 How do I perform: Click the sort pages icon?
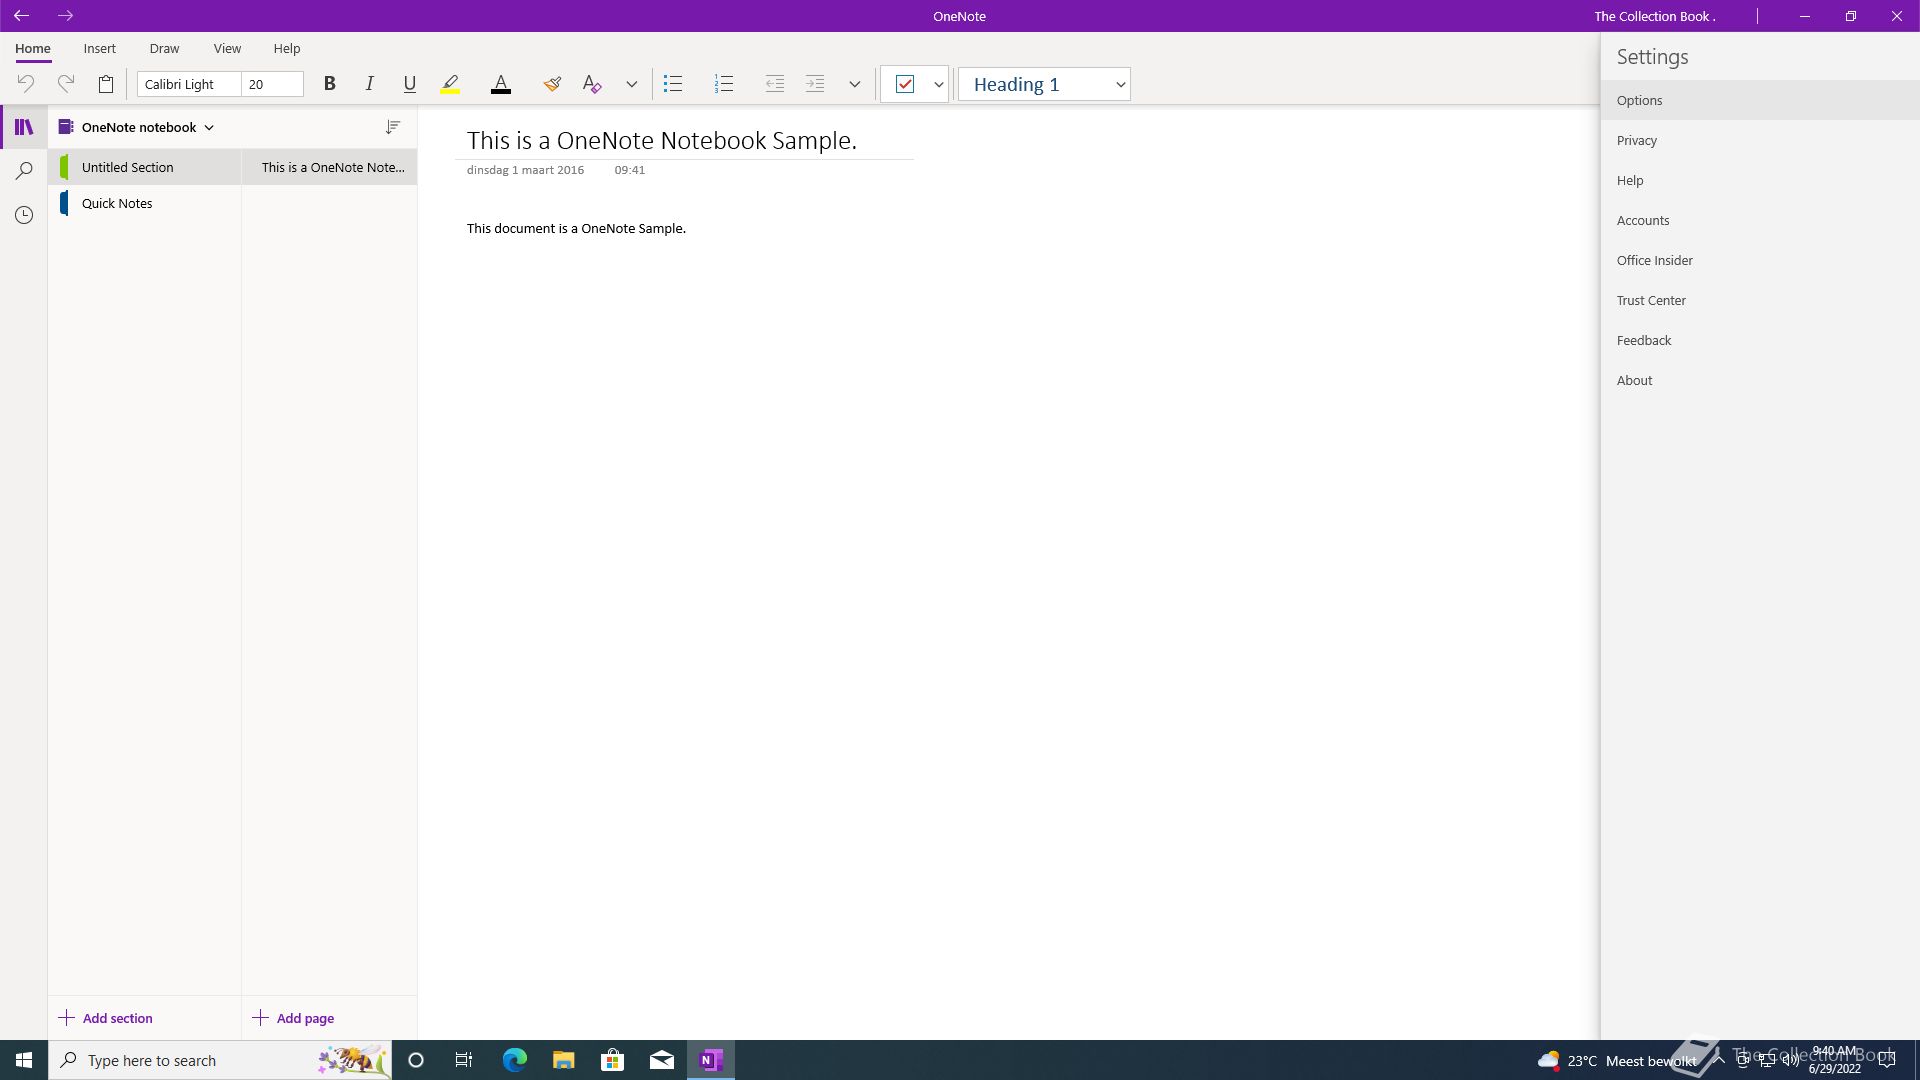[x=393, y=127]
